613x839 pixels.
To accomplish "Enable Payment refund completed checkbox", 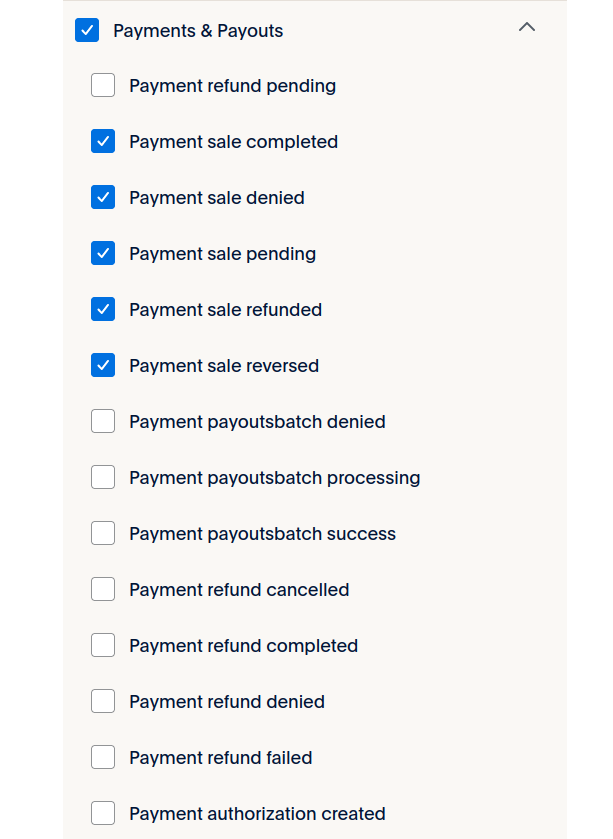I will 103,646.
